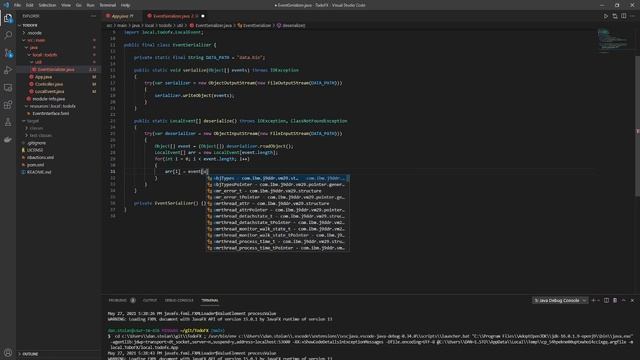Switch to the Debug Console panel tab
640x360 pixels.
click(x=179, y=300)
